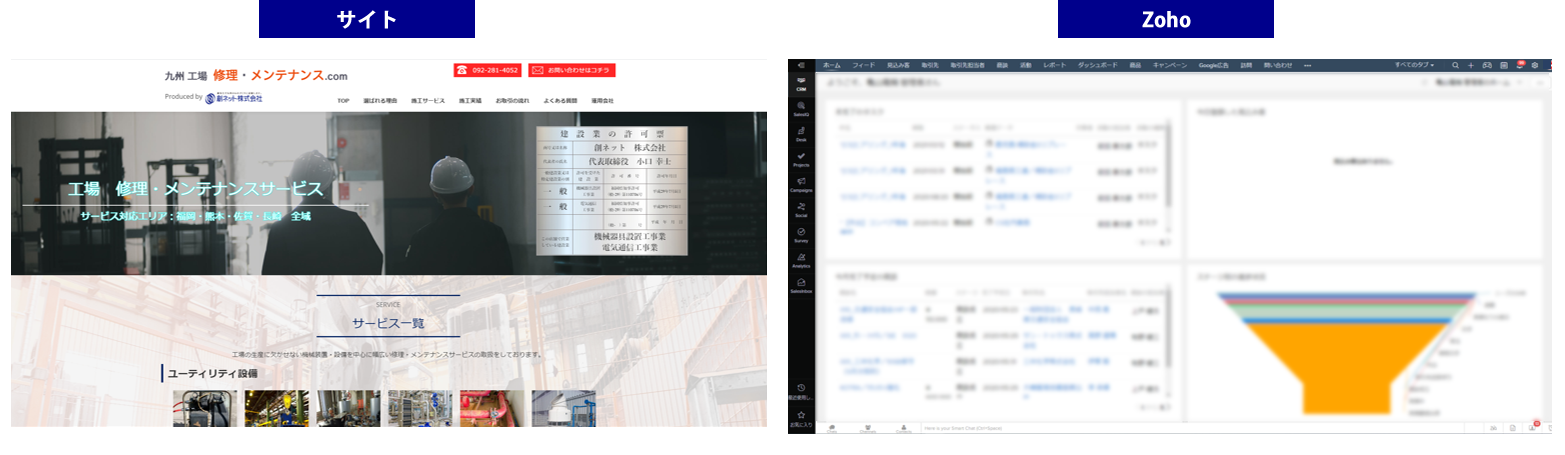The height and width of the screenshot is (455, 1565).
Task: Select the 見込み客 tab in Zoho
Action: (x=899, y=65)
